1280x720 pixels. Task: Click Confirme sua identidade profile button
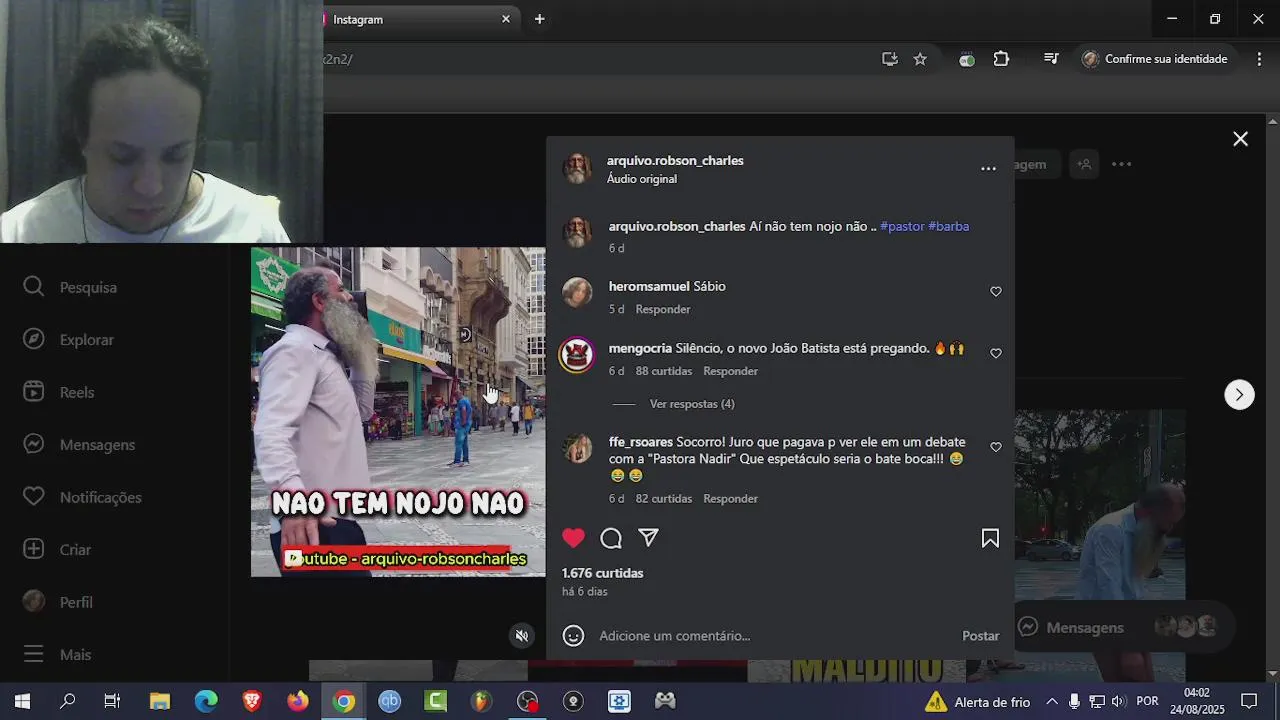1154,59
